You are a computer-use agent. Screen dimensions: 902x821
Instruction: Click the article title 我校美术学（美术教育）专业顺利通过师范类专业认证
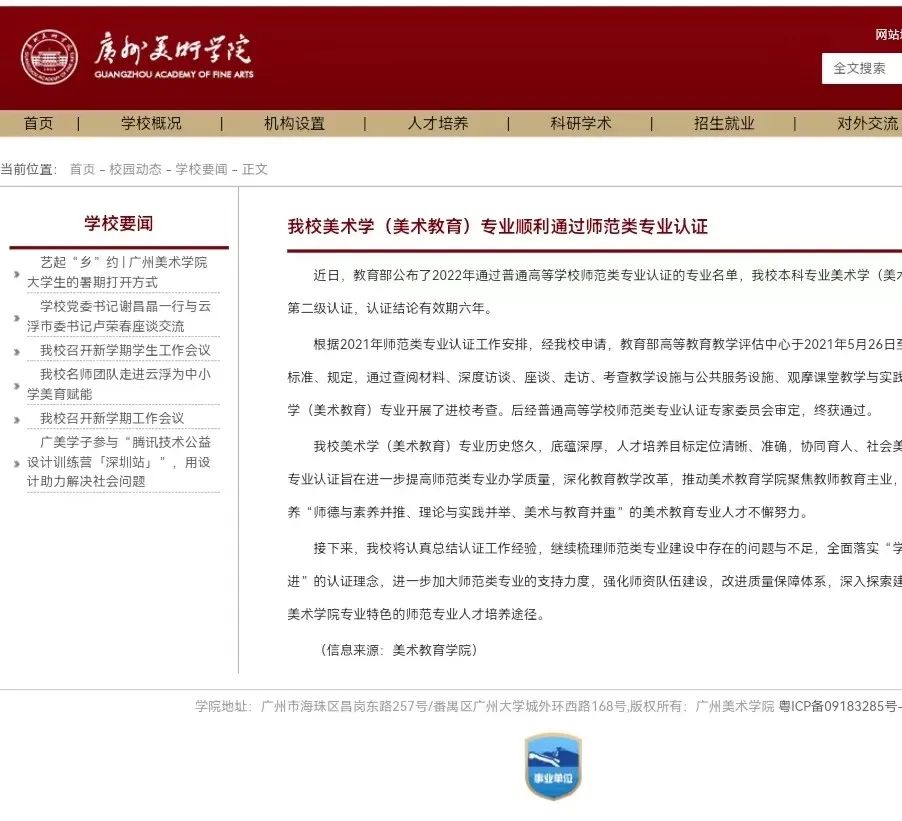[x=498, y=226]
